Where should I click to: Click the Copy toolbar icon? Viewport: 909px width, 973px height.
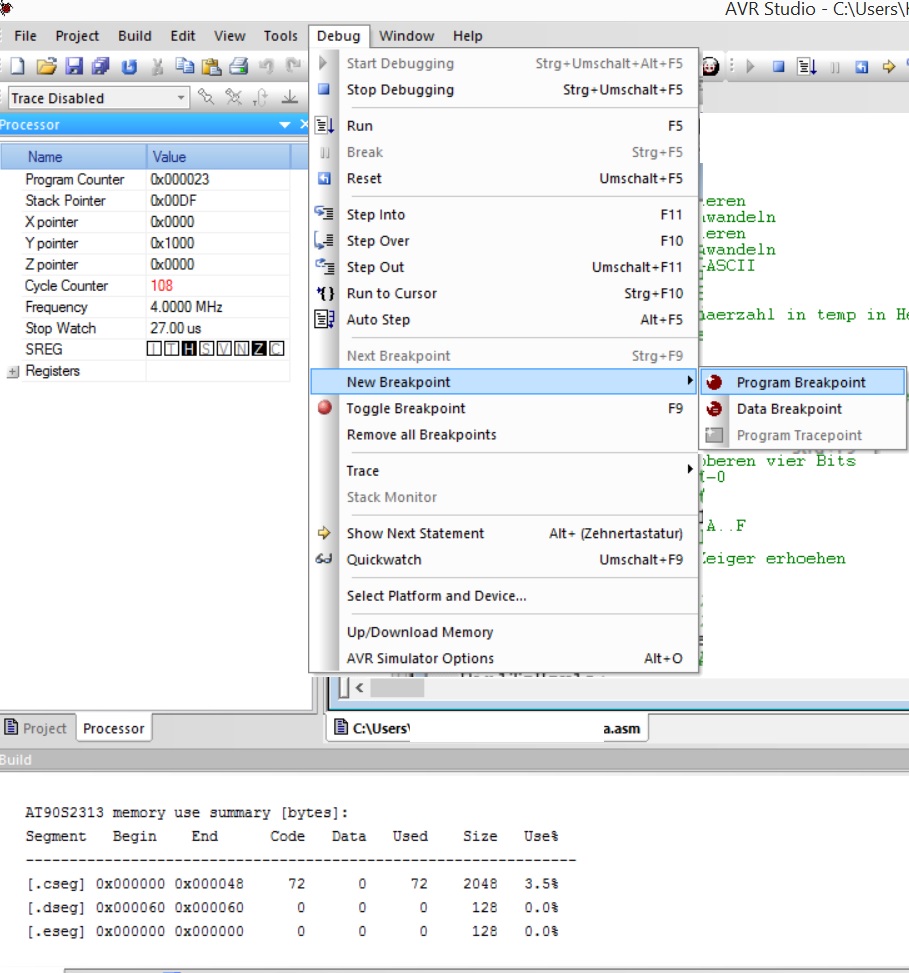[184, 66]
